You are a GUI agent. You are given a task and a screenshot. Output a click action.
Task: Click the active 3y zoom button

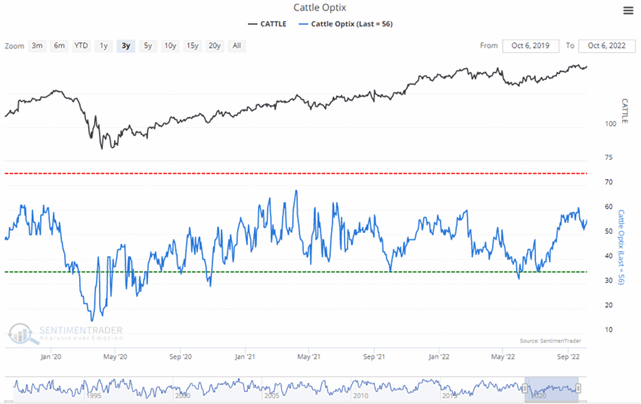click(x=125, y=46)
